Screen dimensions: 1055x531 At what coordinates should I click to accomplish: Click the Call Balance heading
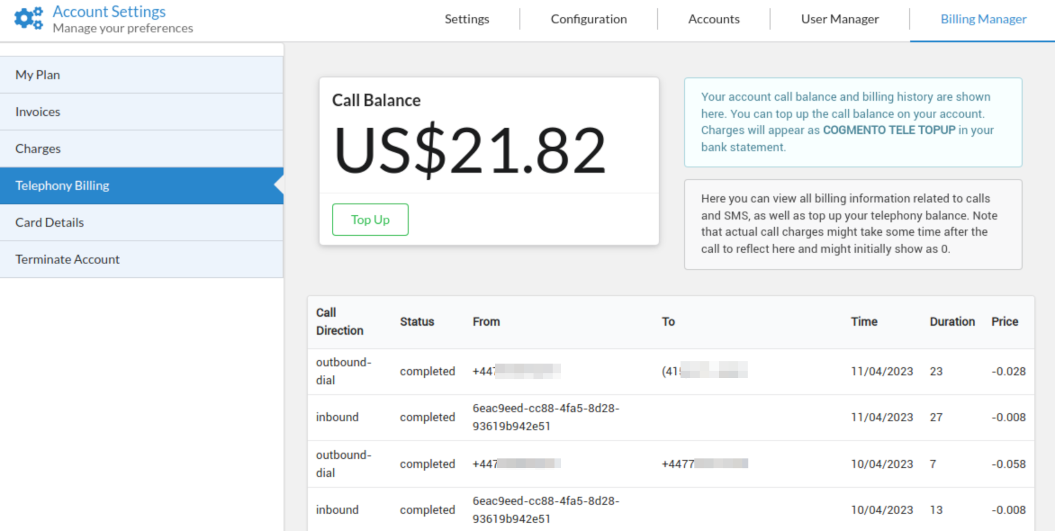(376, 100)
